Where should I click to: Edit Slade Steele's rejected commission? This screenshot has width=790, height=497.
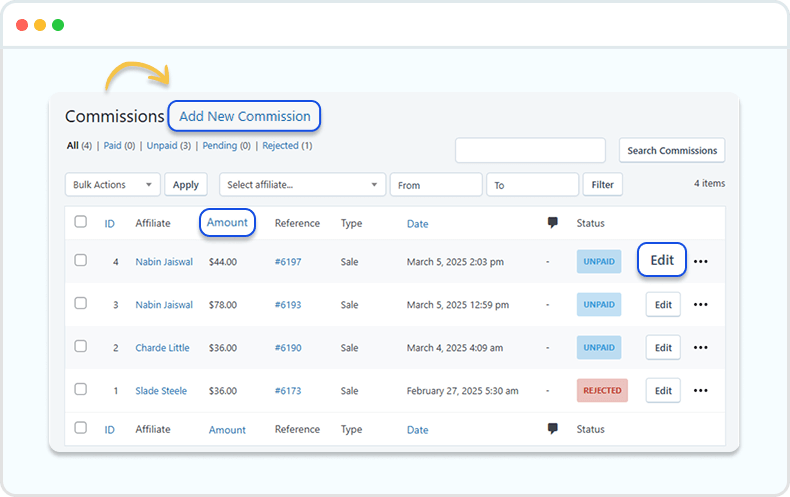coord(663,390)
